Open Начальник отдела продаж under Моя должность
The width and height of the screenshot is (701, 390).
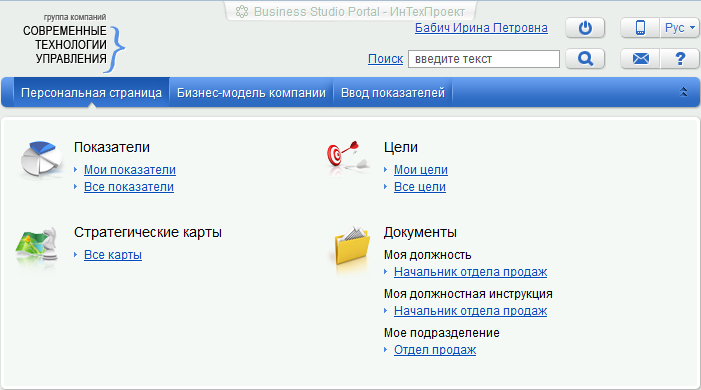[470, 272]
